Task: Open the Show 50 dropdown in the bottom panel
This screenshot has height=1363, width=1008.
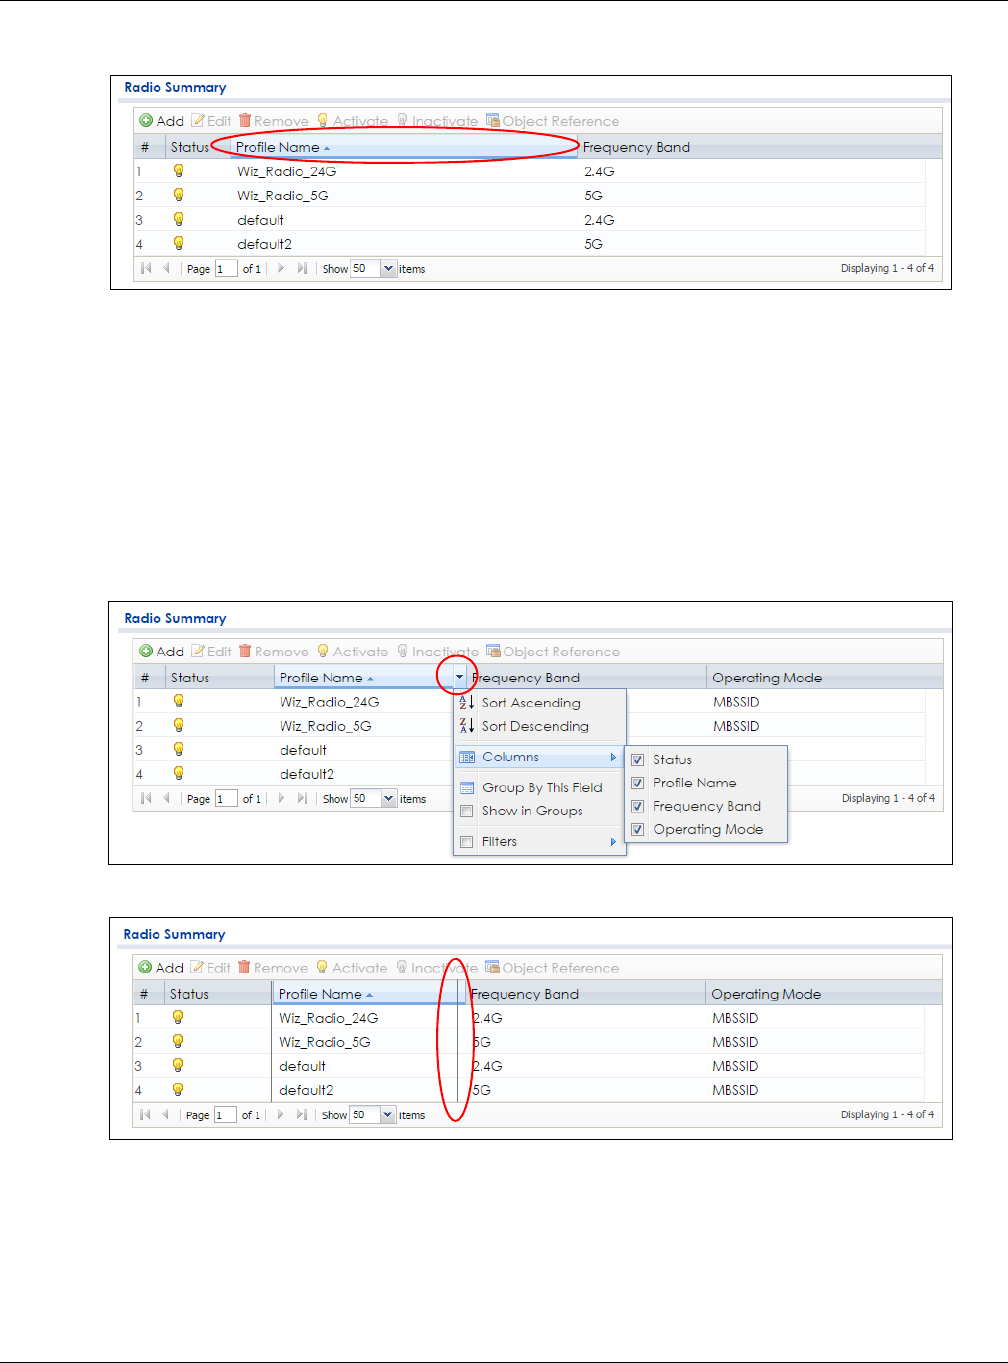Action: click(x=388, y=1114)
